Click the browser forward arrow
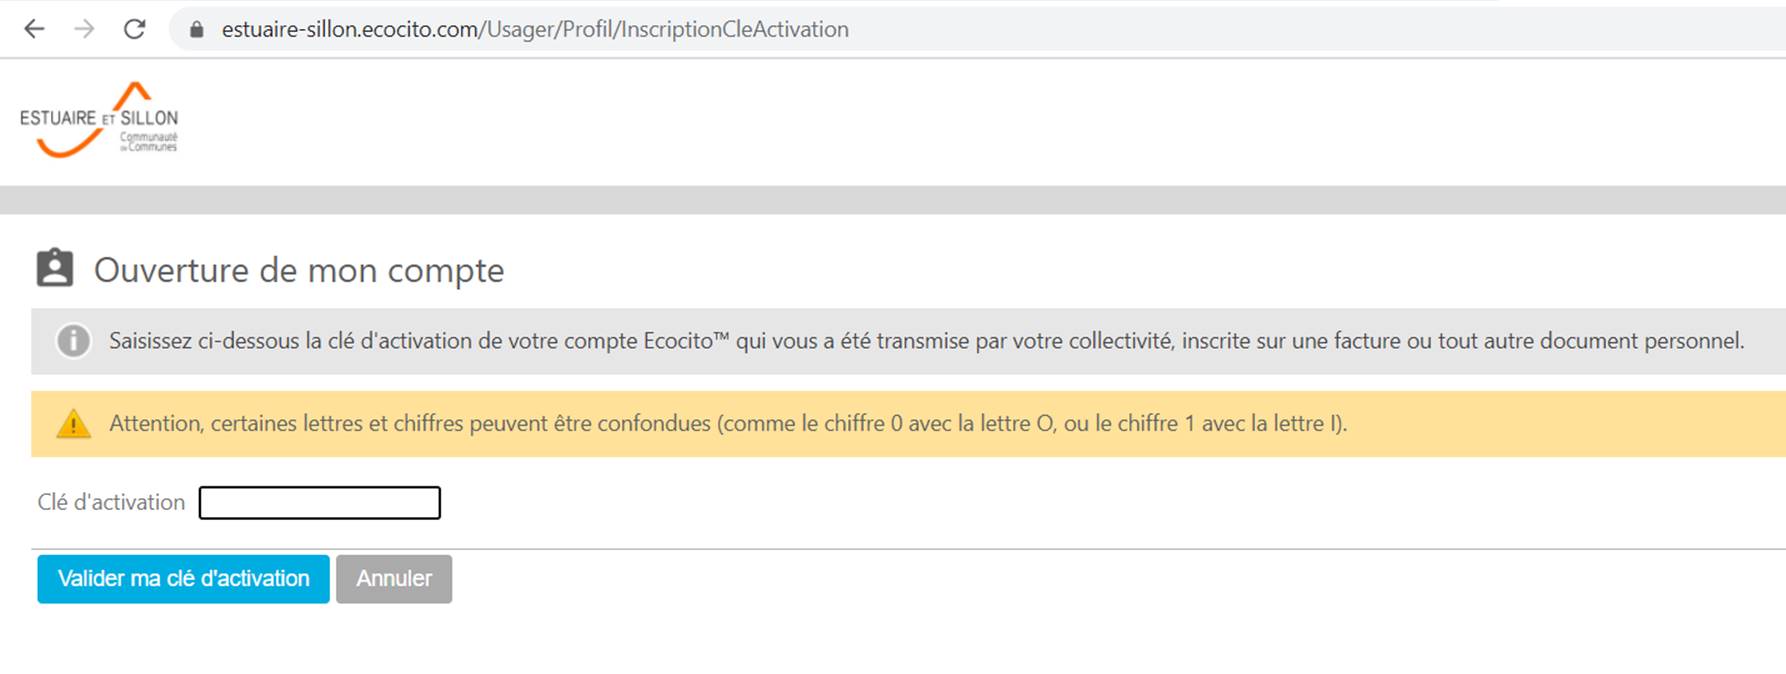This screenshot has width=1786, height=674. coord(84,29)
